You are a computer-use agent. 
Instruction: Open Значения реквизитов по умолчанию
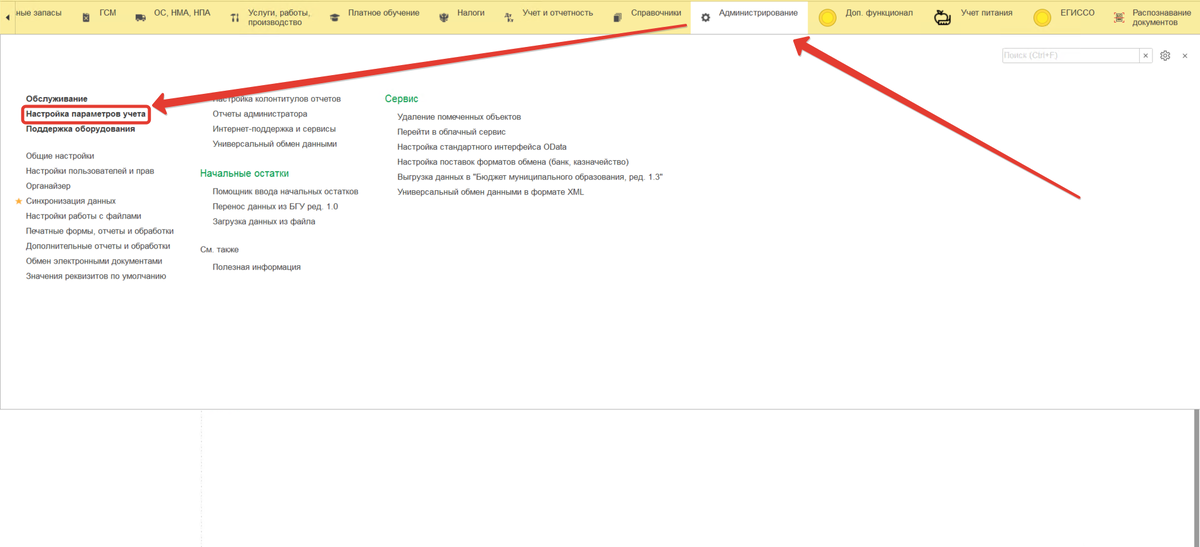pos(96,276)
